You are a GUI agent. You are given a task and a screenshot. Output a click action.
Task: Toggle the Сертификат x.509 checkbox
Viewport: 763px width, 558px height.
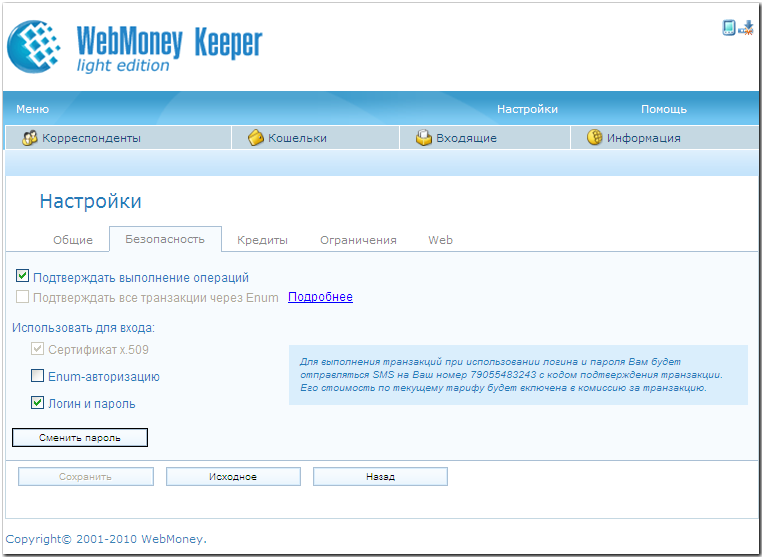pos(37,348)
